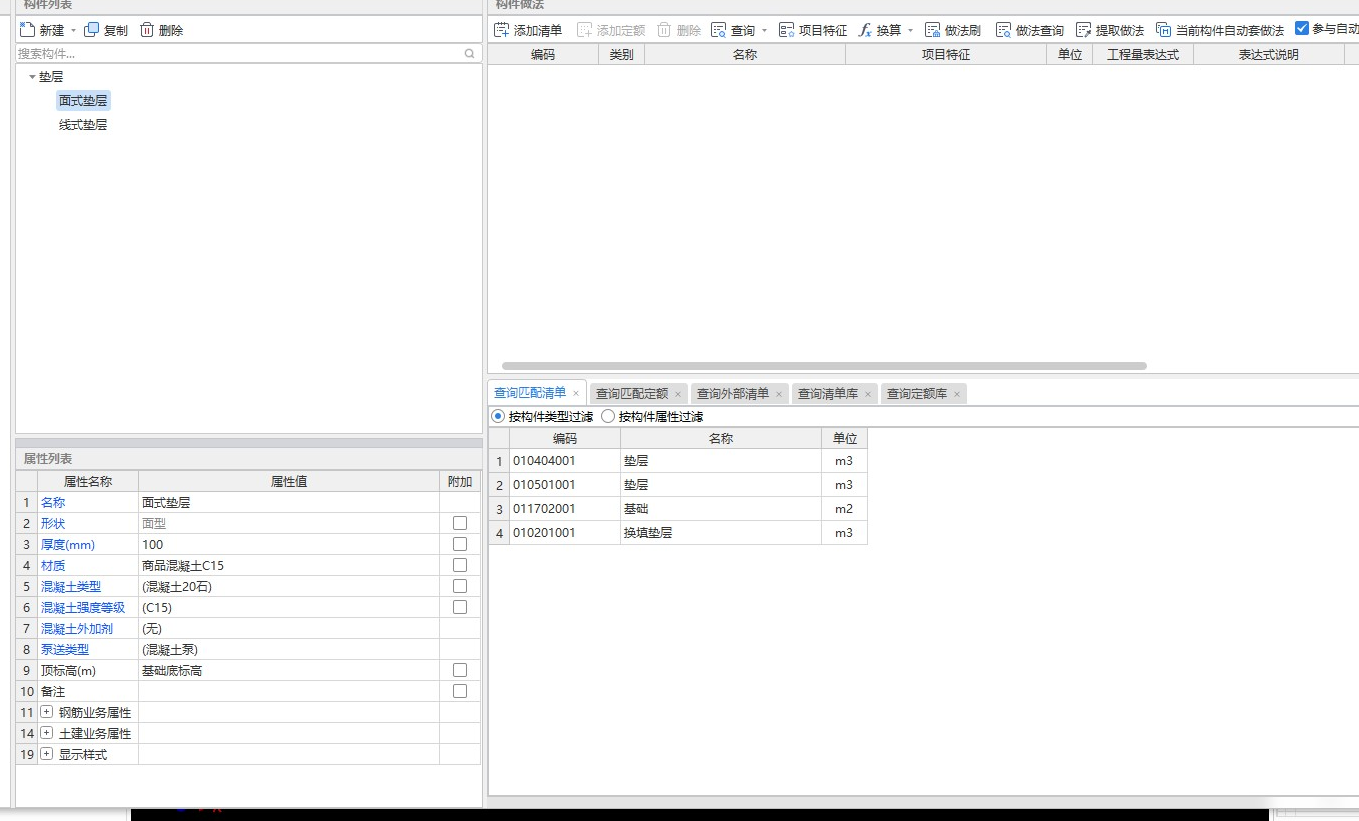Select list row 010501001 垫层
Viewport: 1359px width, 821px height.
tap(678, 485)
